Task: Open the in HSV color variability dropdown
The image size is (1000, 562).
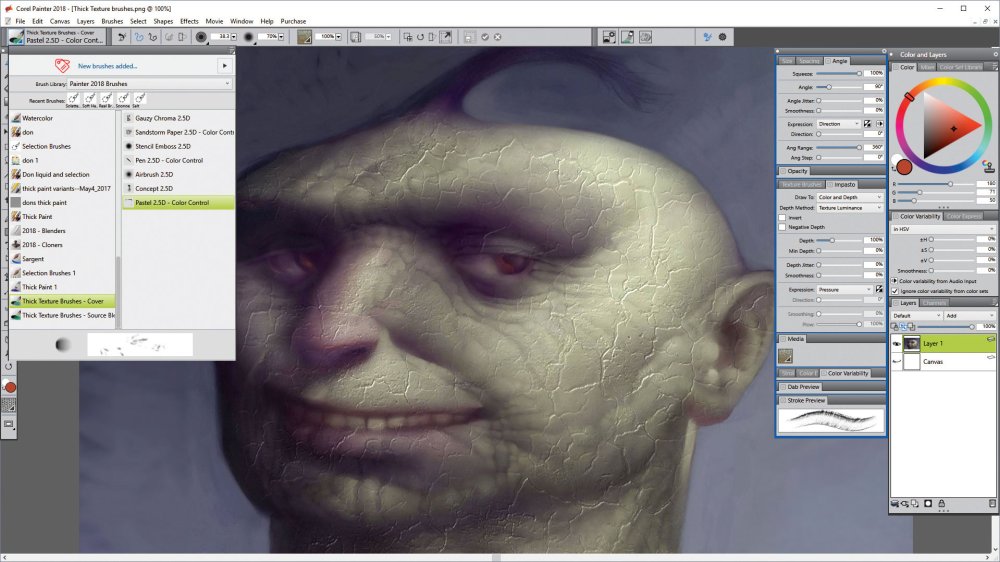Action: click(943, 229)
